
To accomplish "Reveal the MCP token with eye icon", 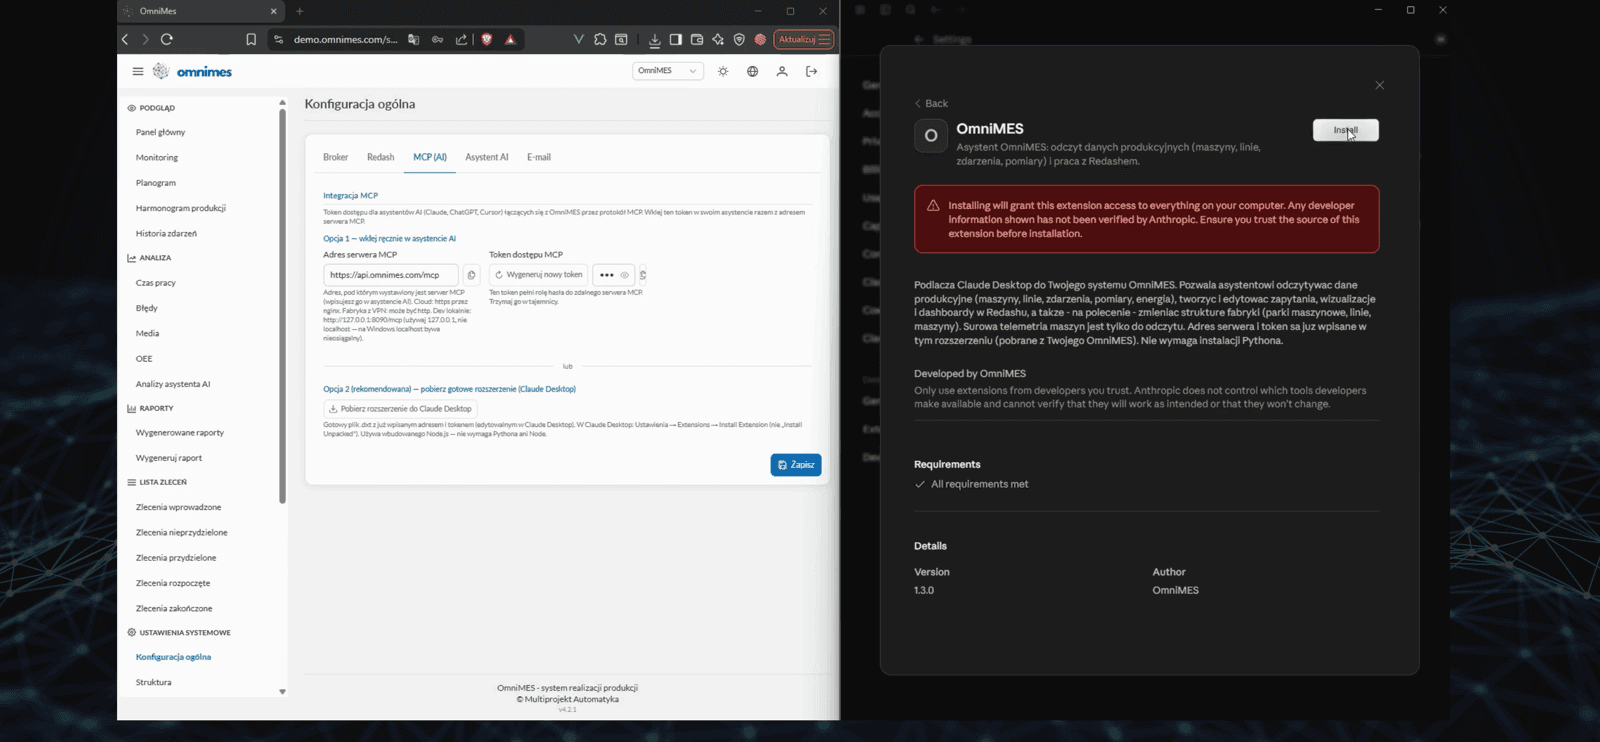I will point(625,275).
